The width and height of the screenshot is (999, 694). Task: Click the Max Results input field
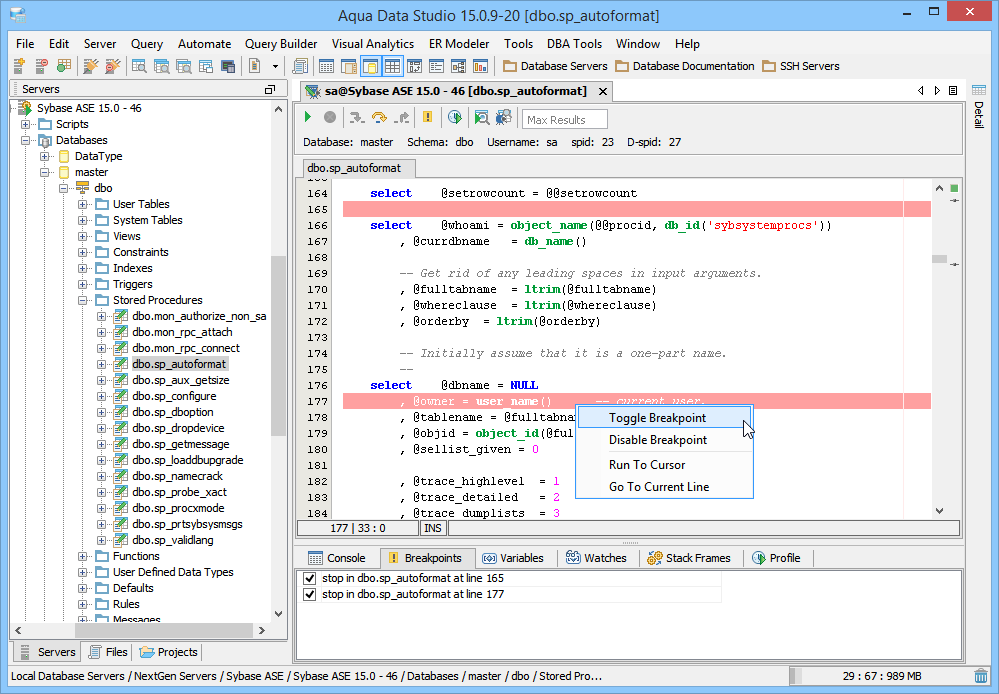[564, 119]
